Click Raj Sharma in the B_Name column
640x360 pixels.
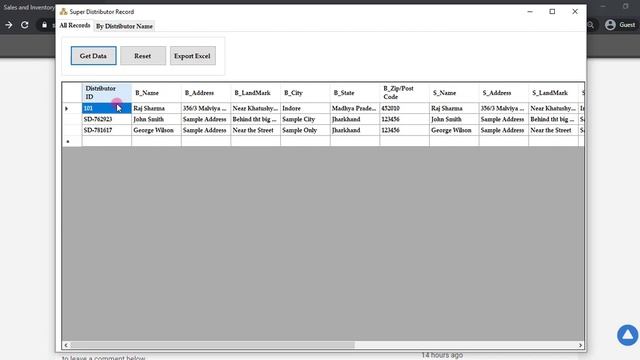tap(156, 108)
